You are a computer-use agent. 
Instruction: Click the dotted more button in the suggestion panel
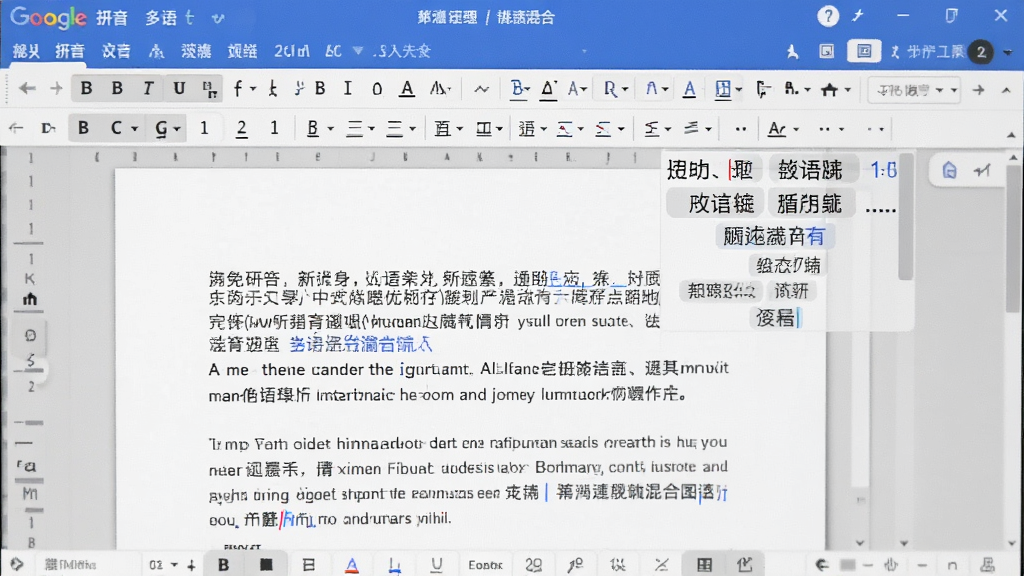pos(880,209)
